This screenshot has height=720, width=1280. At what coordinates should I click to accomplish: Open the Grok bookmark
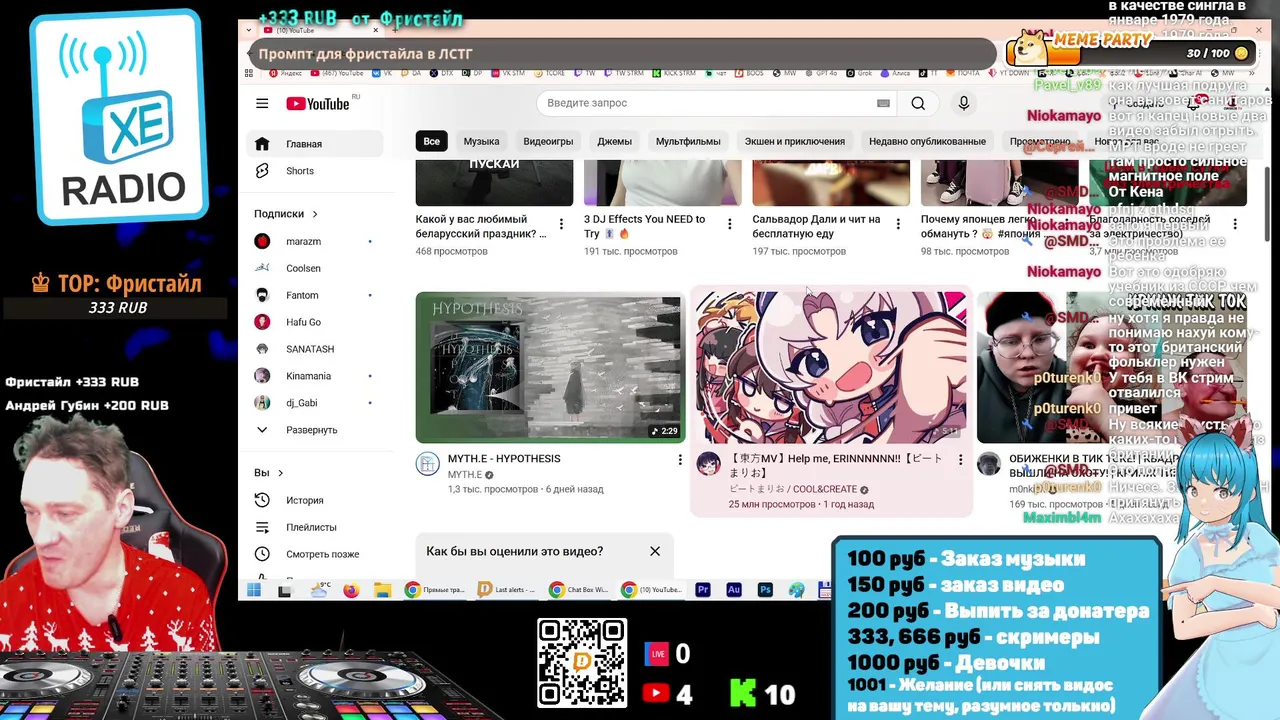pos(860,73)
